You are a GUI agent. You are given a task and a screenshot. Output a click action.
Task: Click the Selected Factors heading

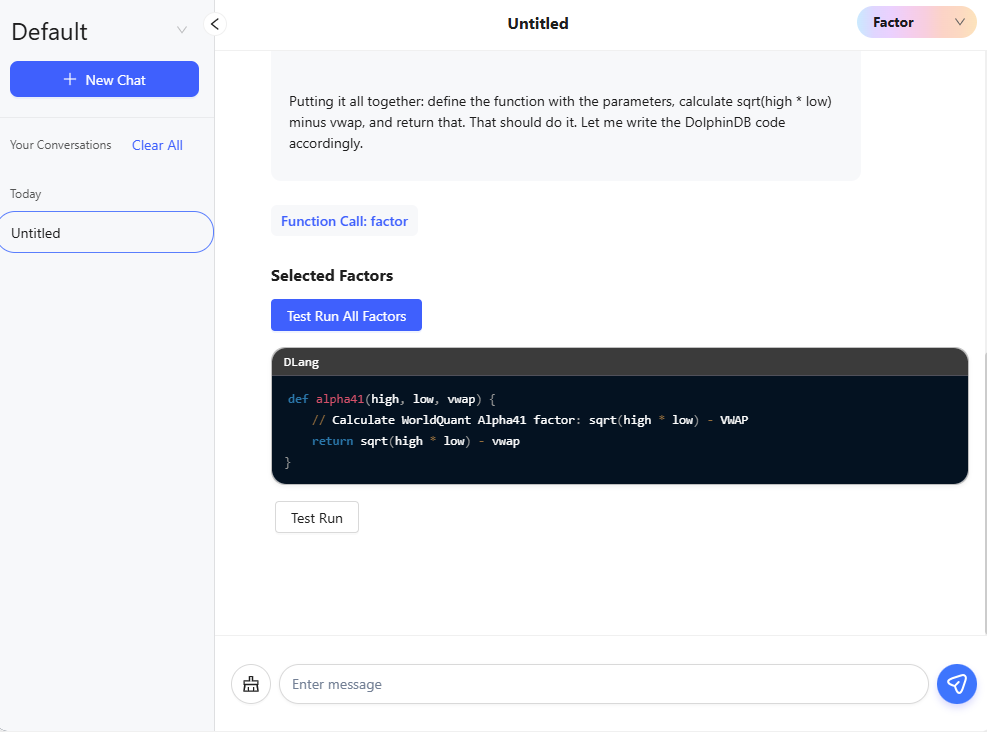click(x=332, y=276)
